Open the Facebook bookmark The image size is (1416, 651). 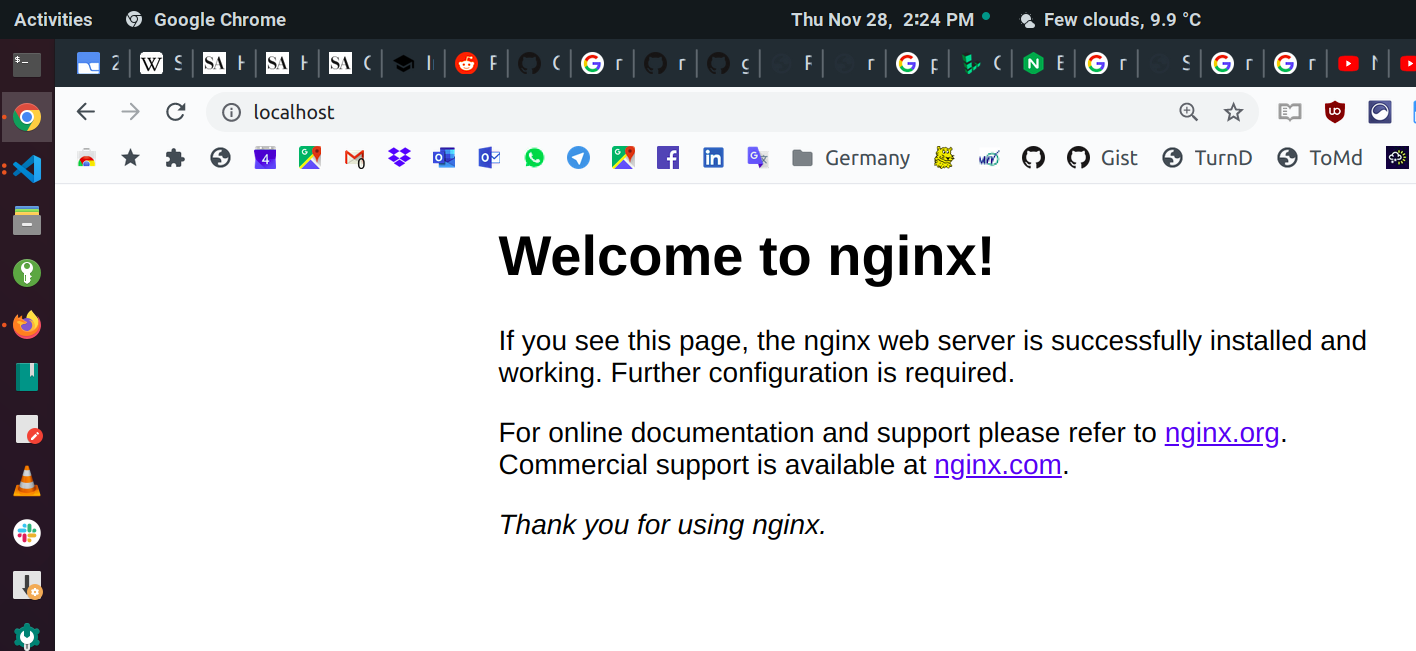(x=668, y=158)
